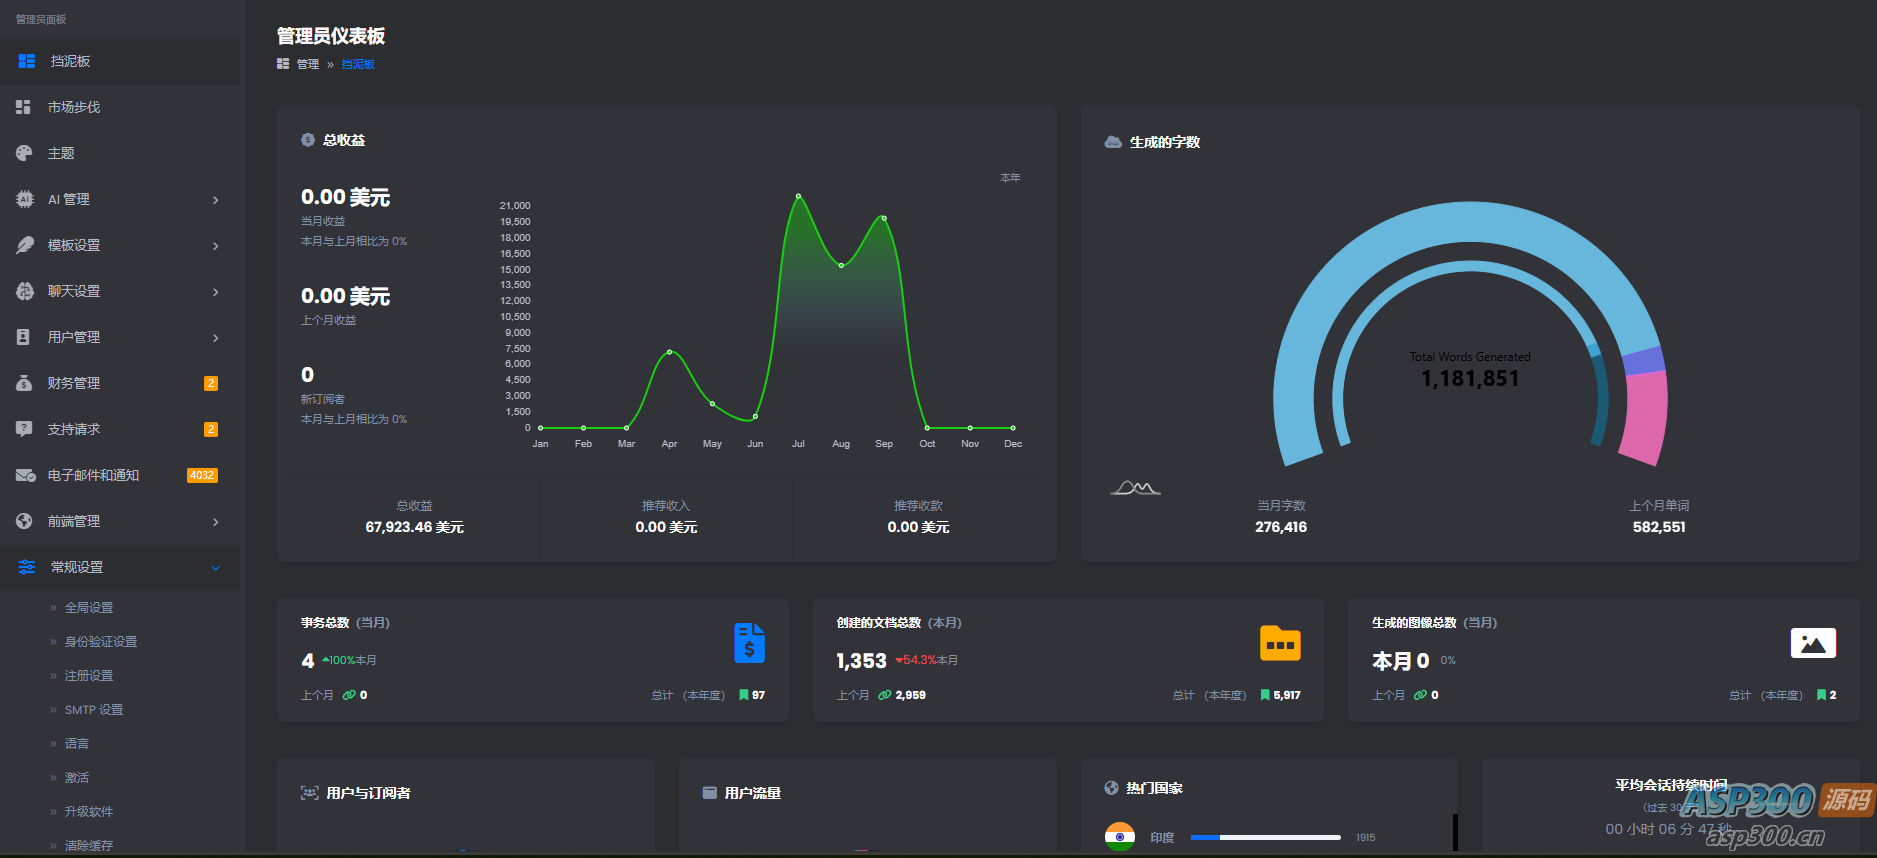Screen dimensions: 1877x858
Task: Click the India flag icon in 热门国家
Action: (1120, 836)
